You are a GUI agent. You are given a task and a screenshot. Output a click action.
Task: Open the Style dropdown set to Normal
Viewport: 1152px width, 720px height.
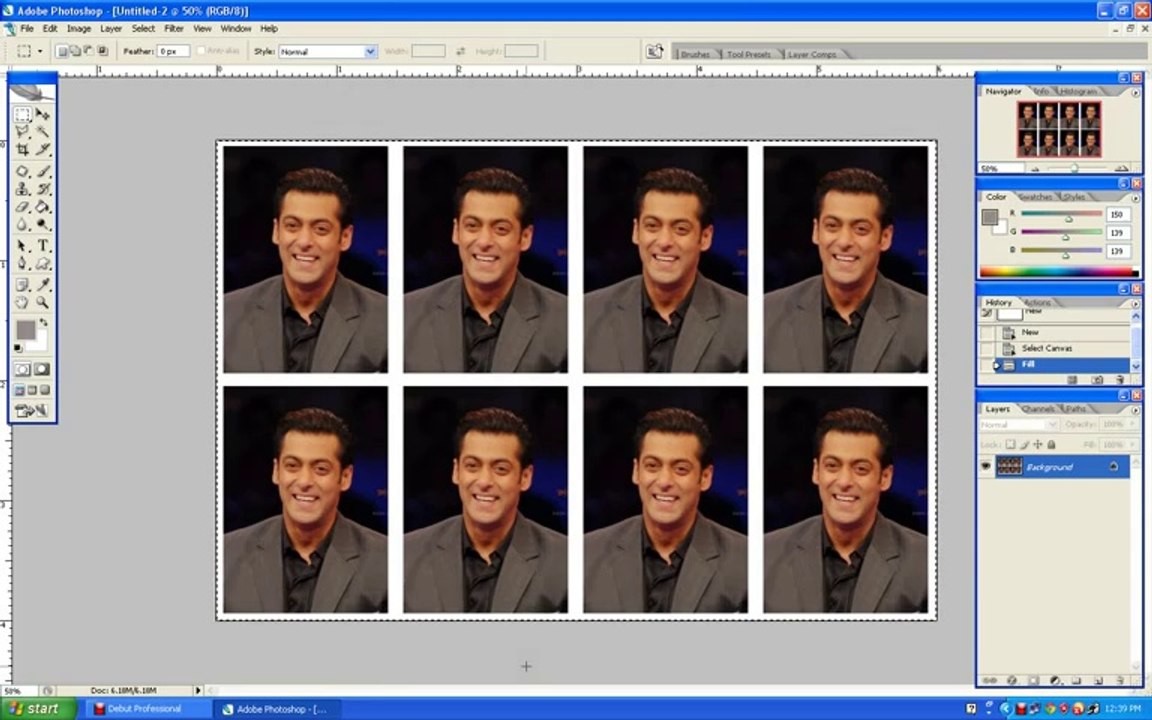328,51
